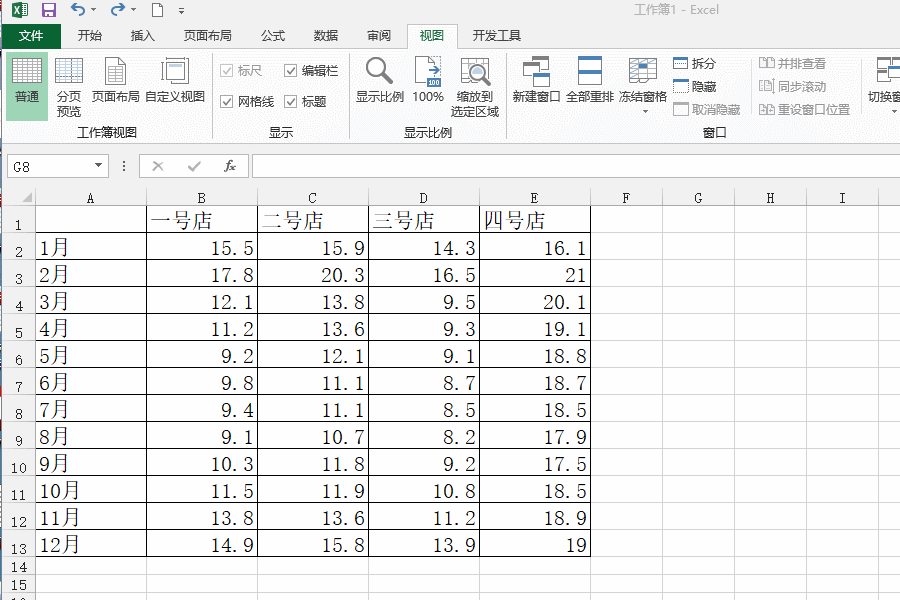900x600 pixels.
Task: Select the cell containing 8.2
Action: (424, 435)
